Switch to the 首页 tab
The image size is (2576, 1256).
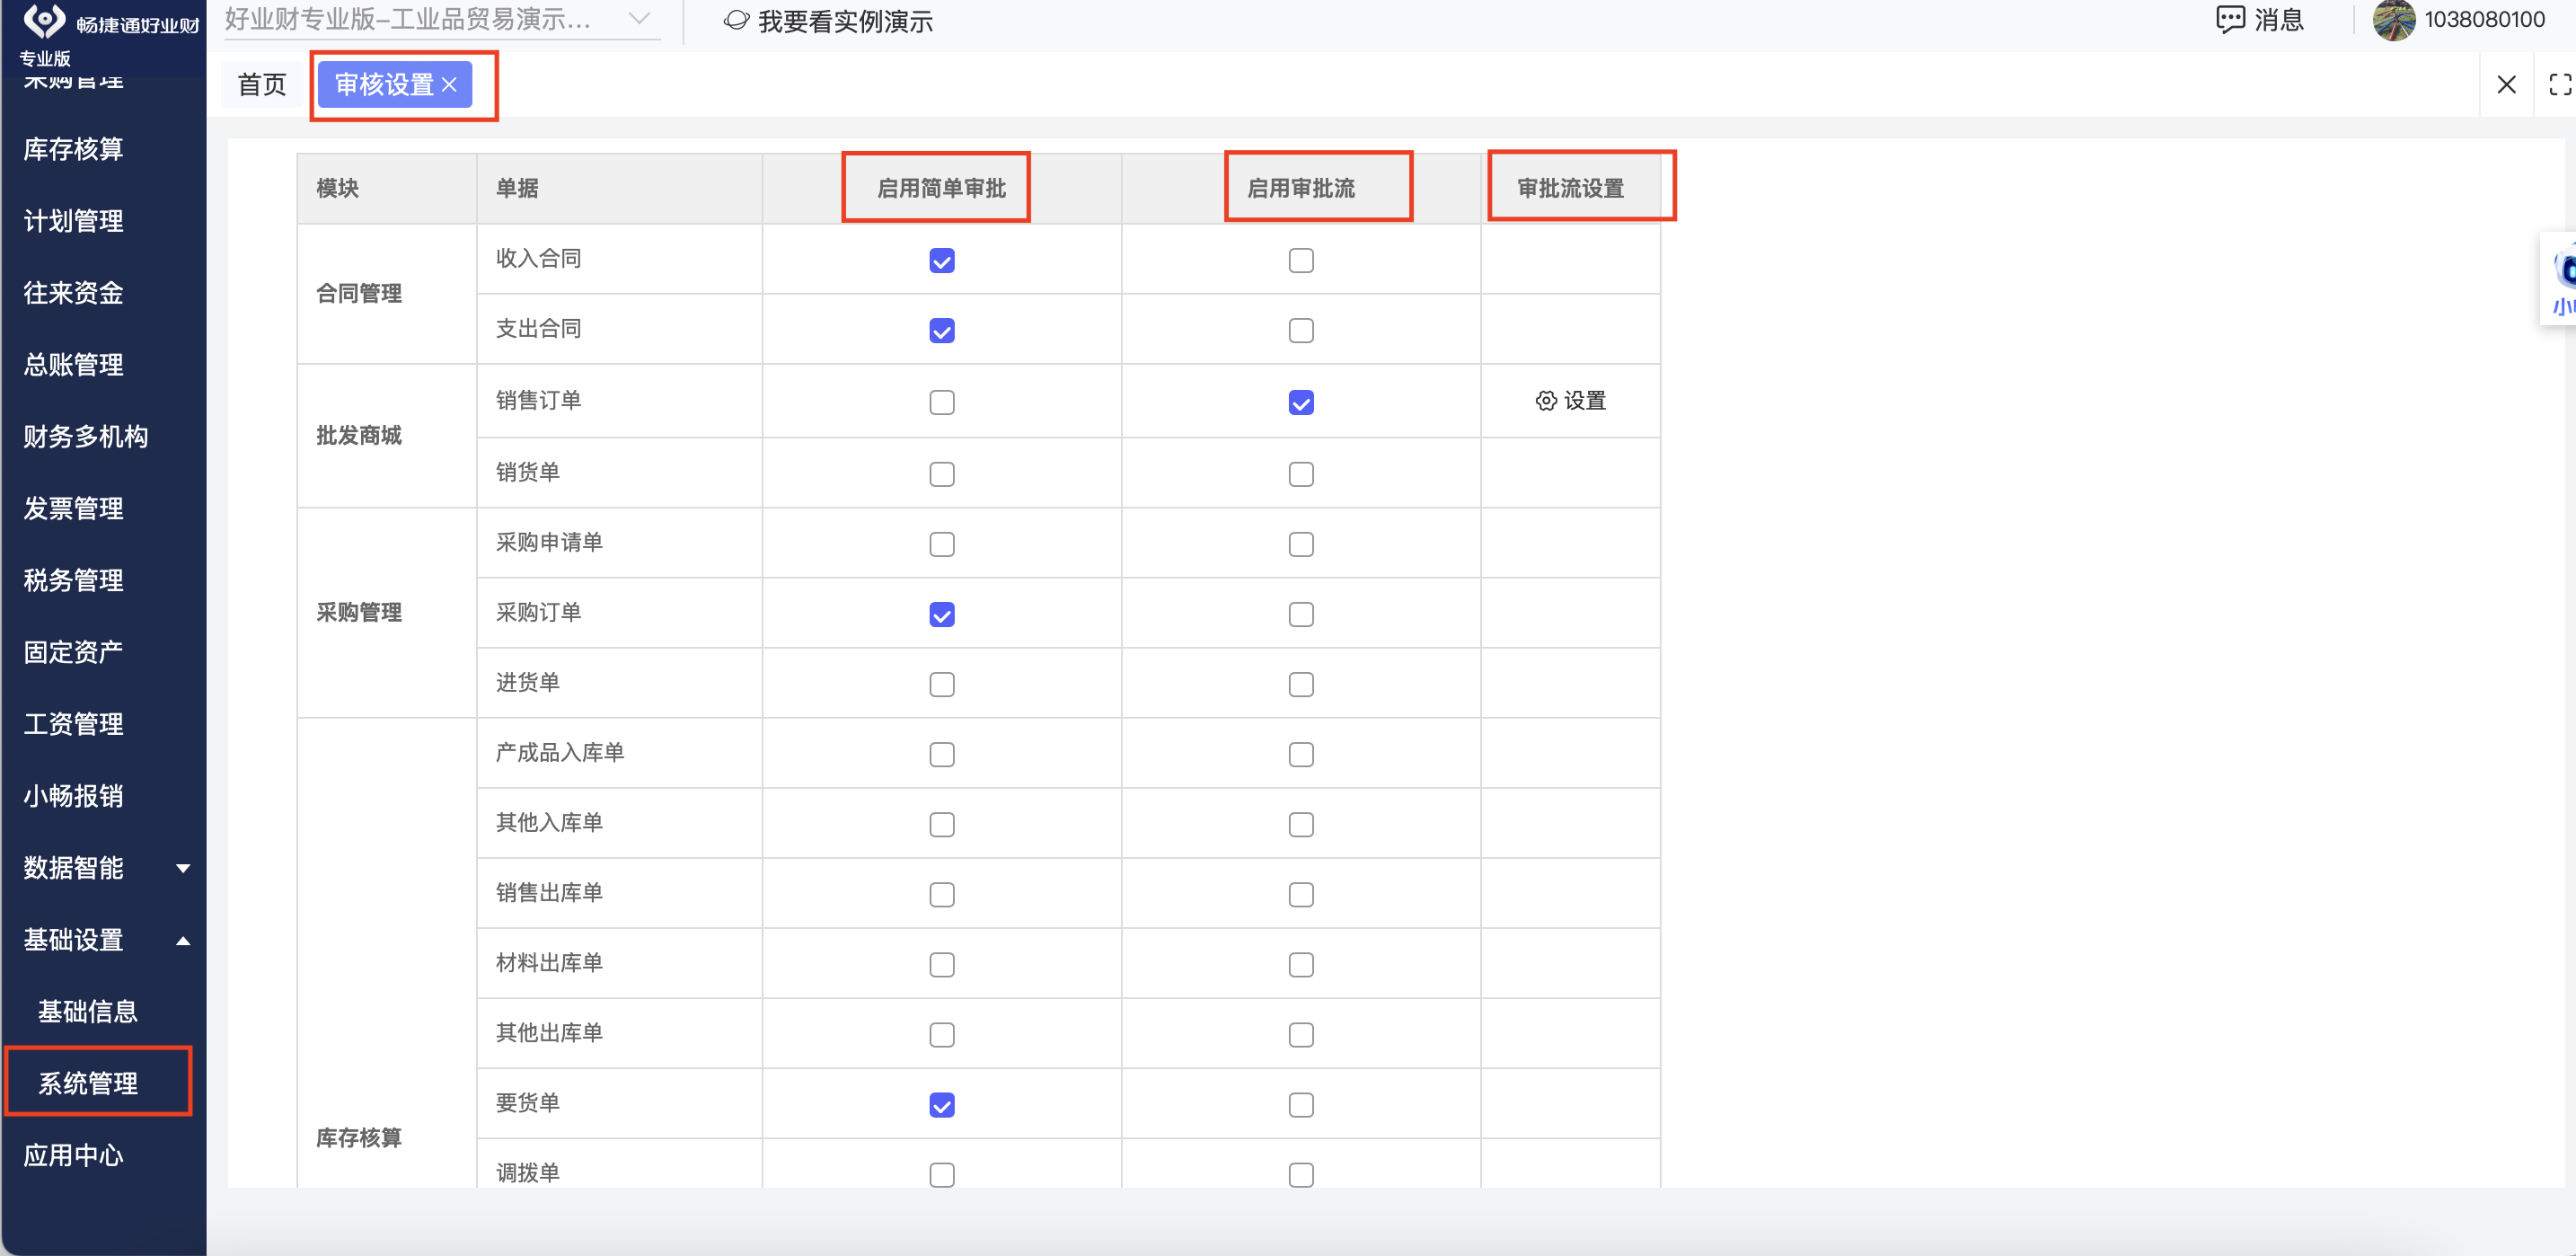pyautogui.click(x=262, y=85)
